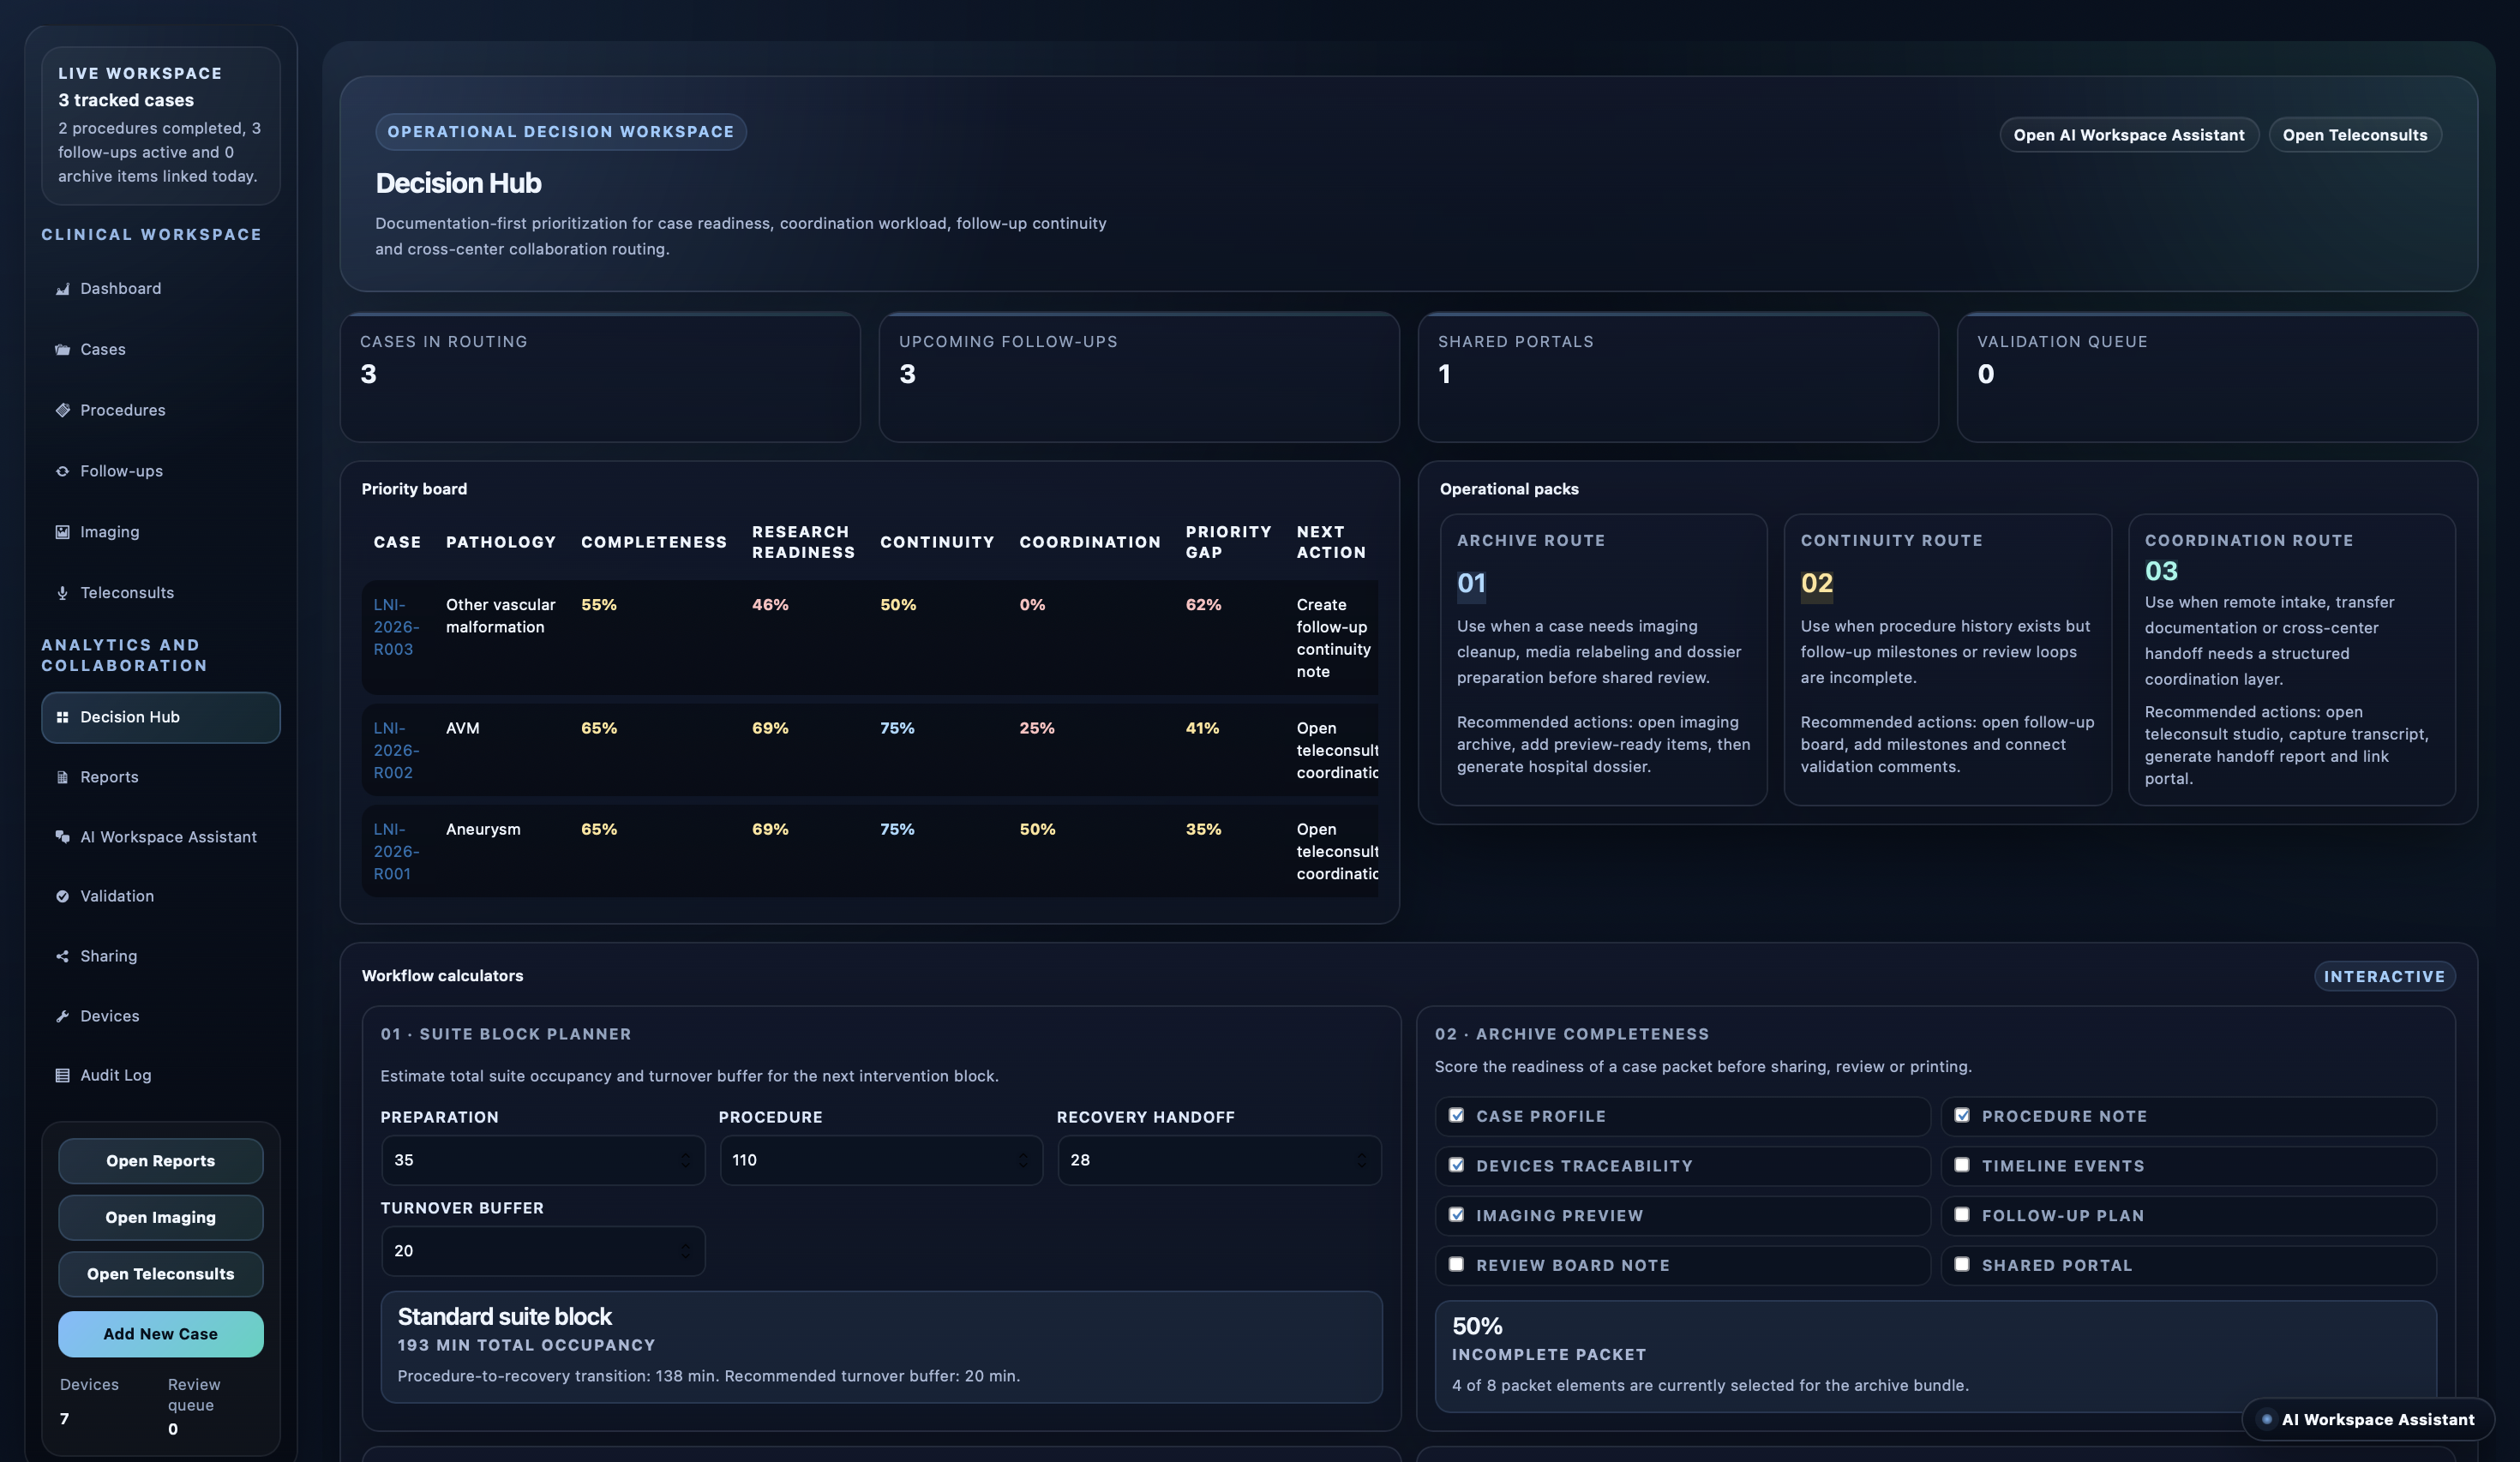Click the Procedure field stepper arrows
Viewport: 2520px width, 1462px height.
[1023, 1160]
